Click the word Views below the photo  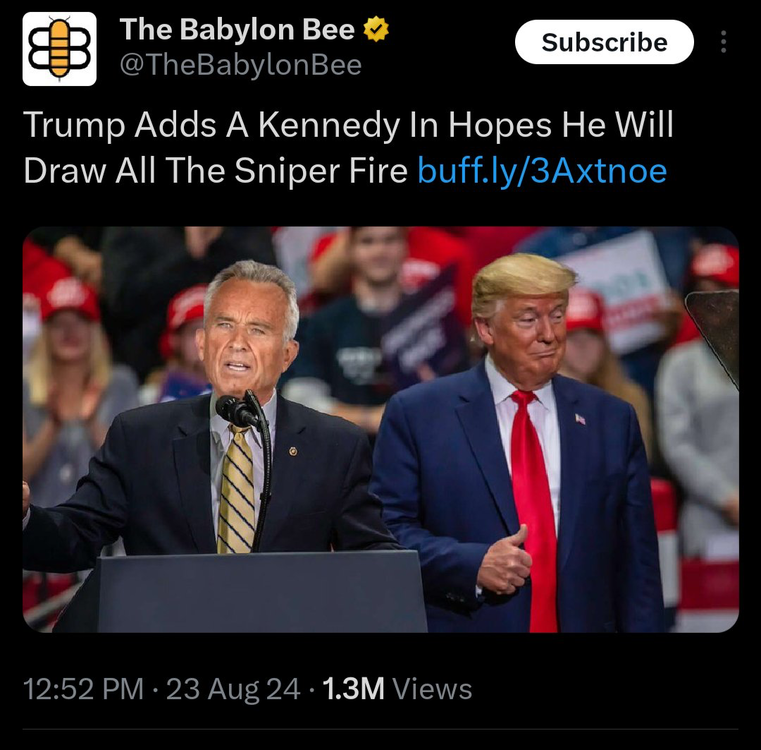coord(432,689)
